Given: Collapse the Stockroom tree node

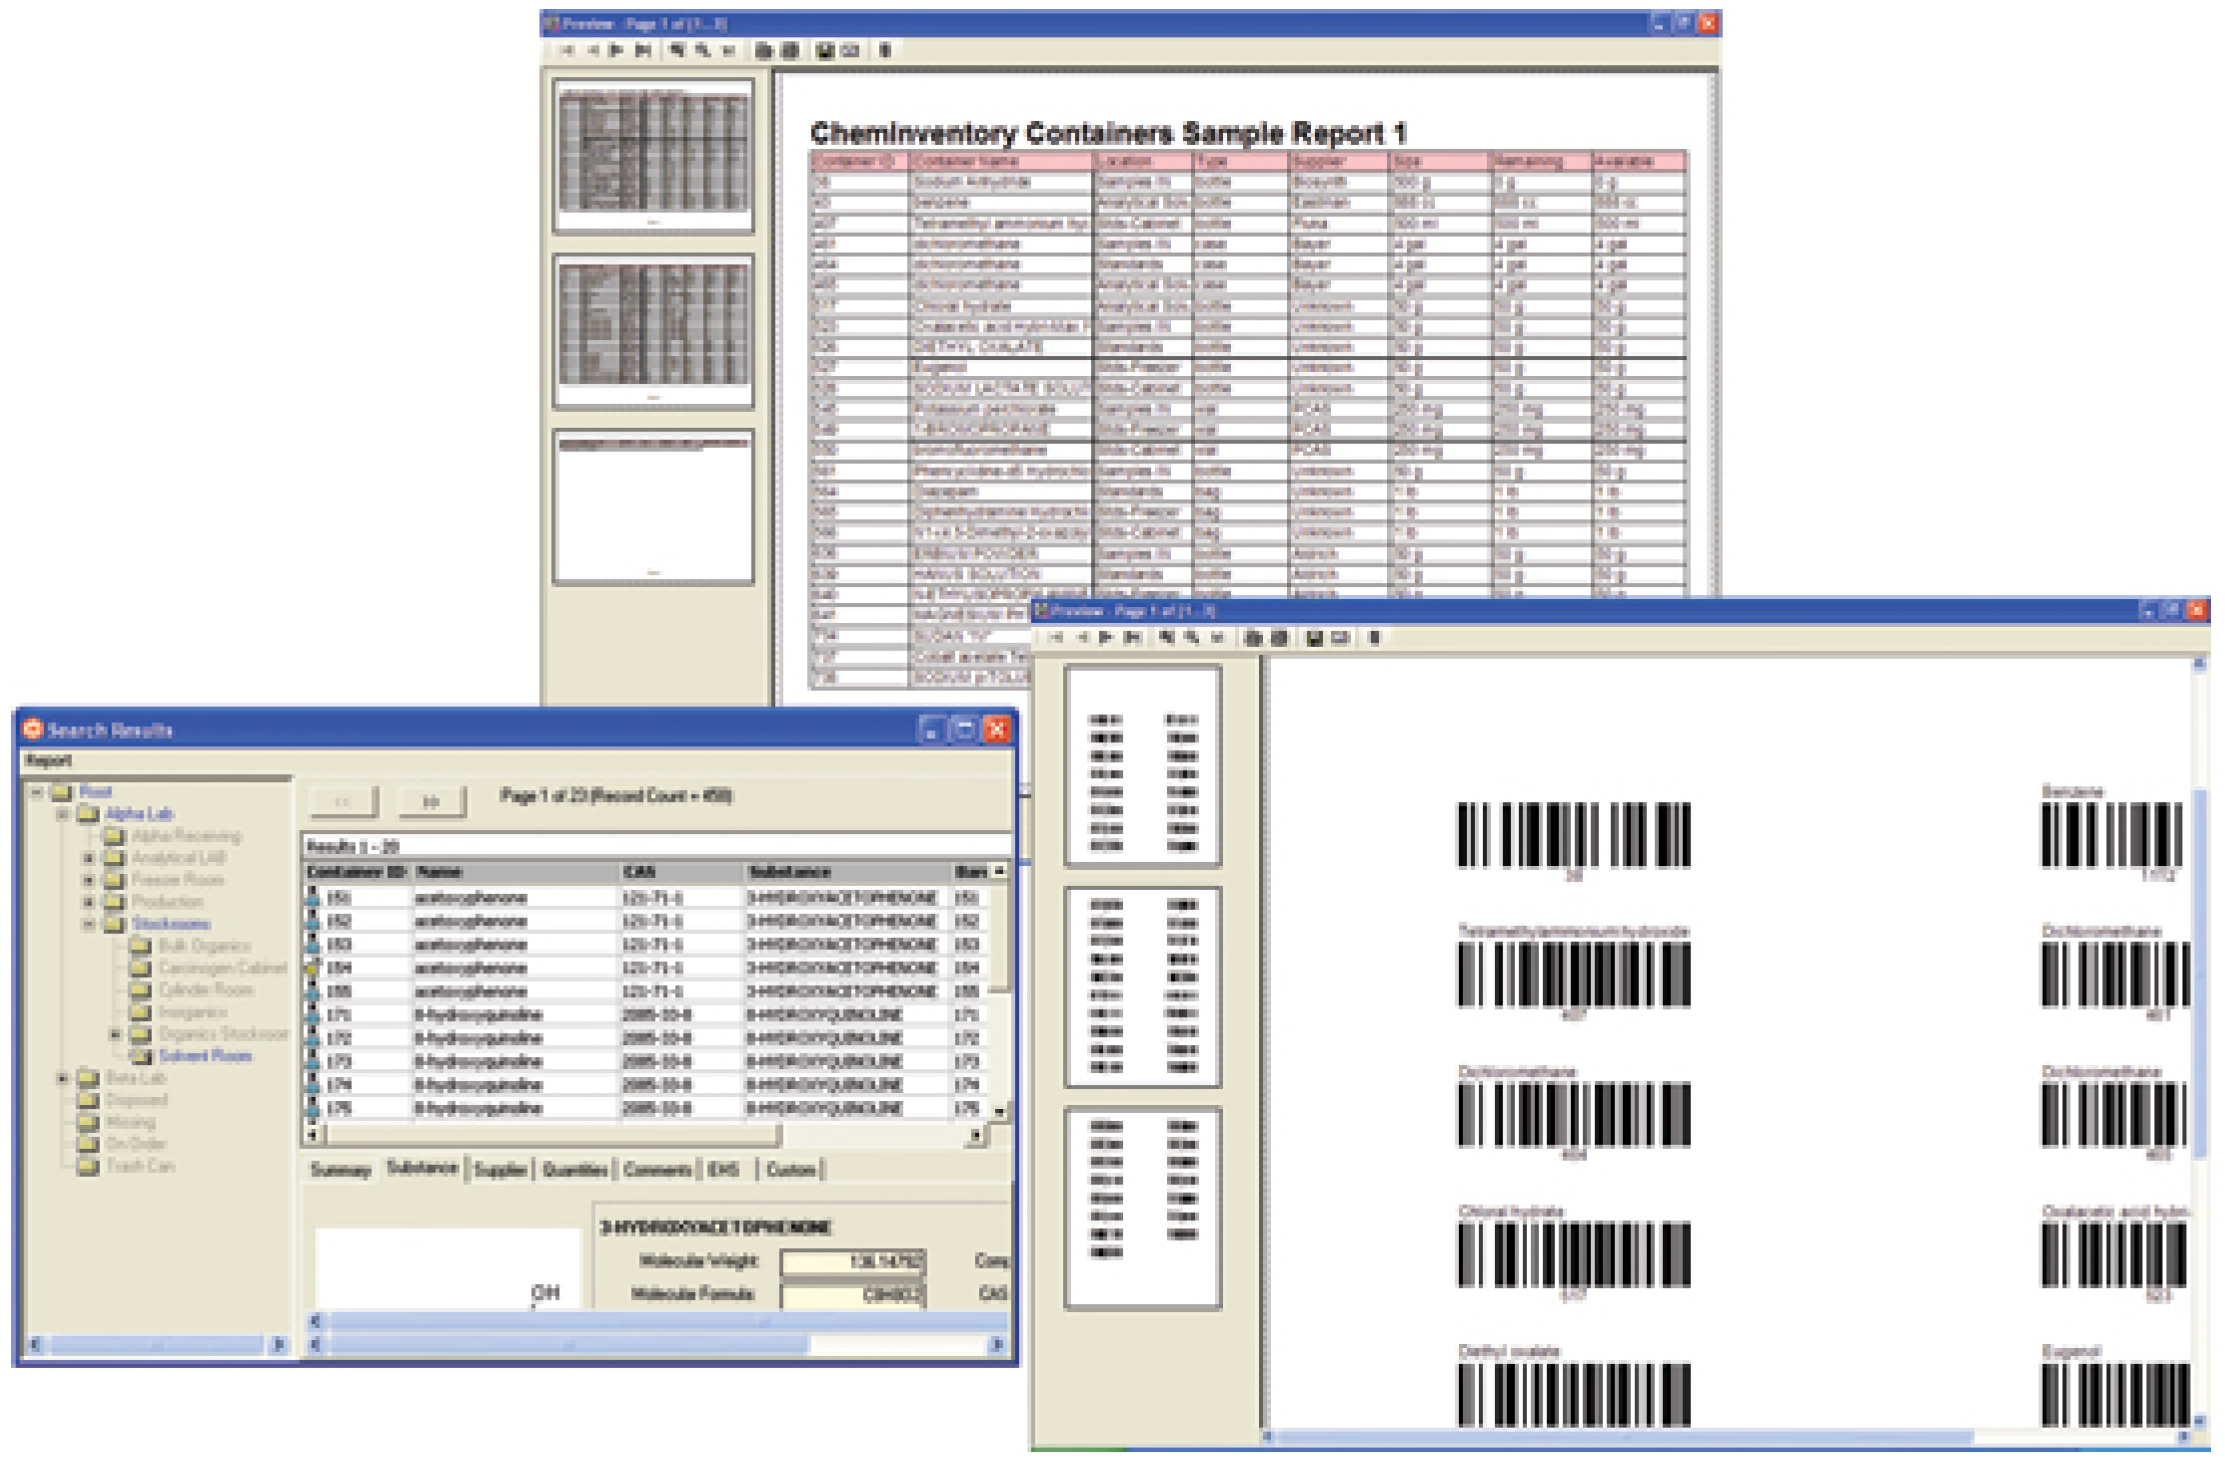Looking at the screenshot, I should coord(89,924).
